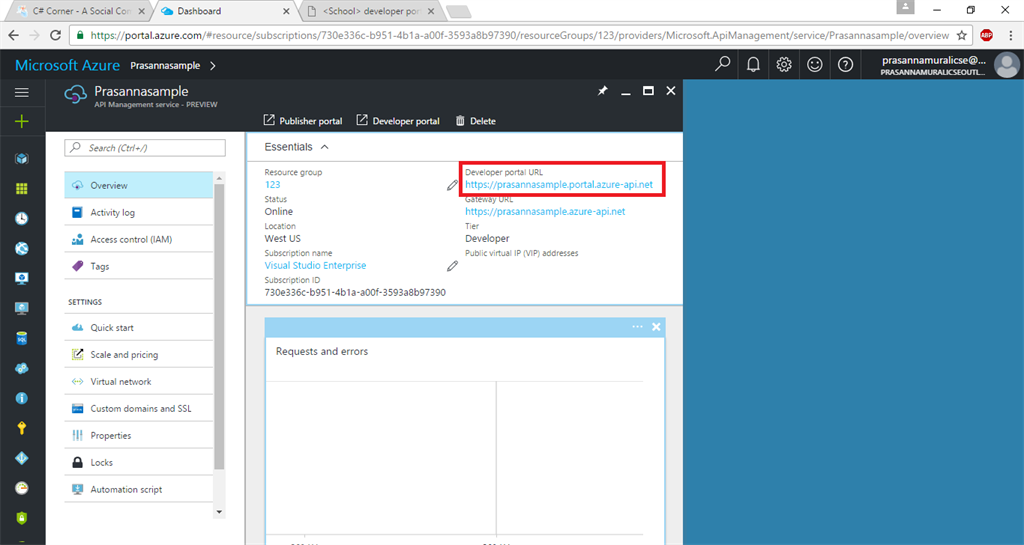1024x545 pixels.
Task: Click the resource menu scrollbar down arrow
Action: click(219, 512)
